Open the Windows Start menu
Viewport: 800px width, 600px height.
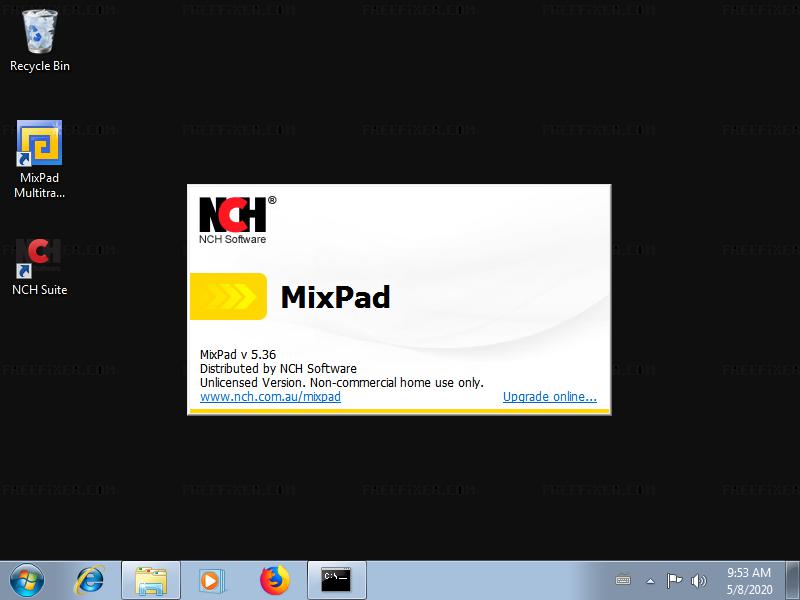click(27, 581)
